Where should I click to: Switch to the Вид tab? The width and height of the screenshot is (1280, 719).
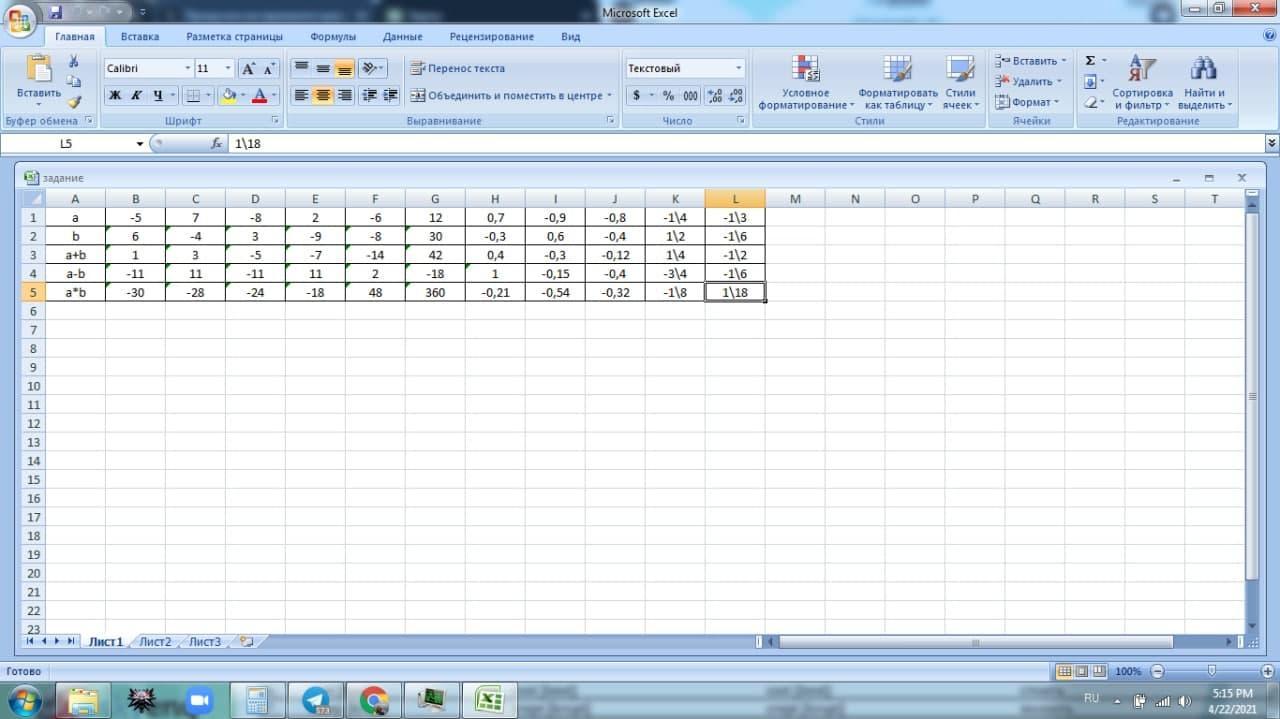(570, 37)
